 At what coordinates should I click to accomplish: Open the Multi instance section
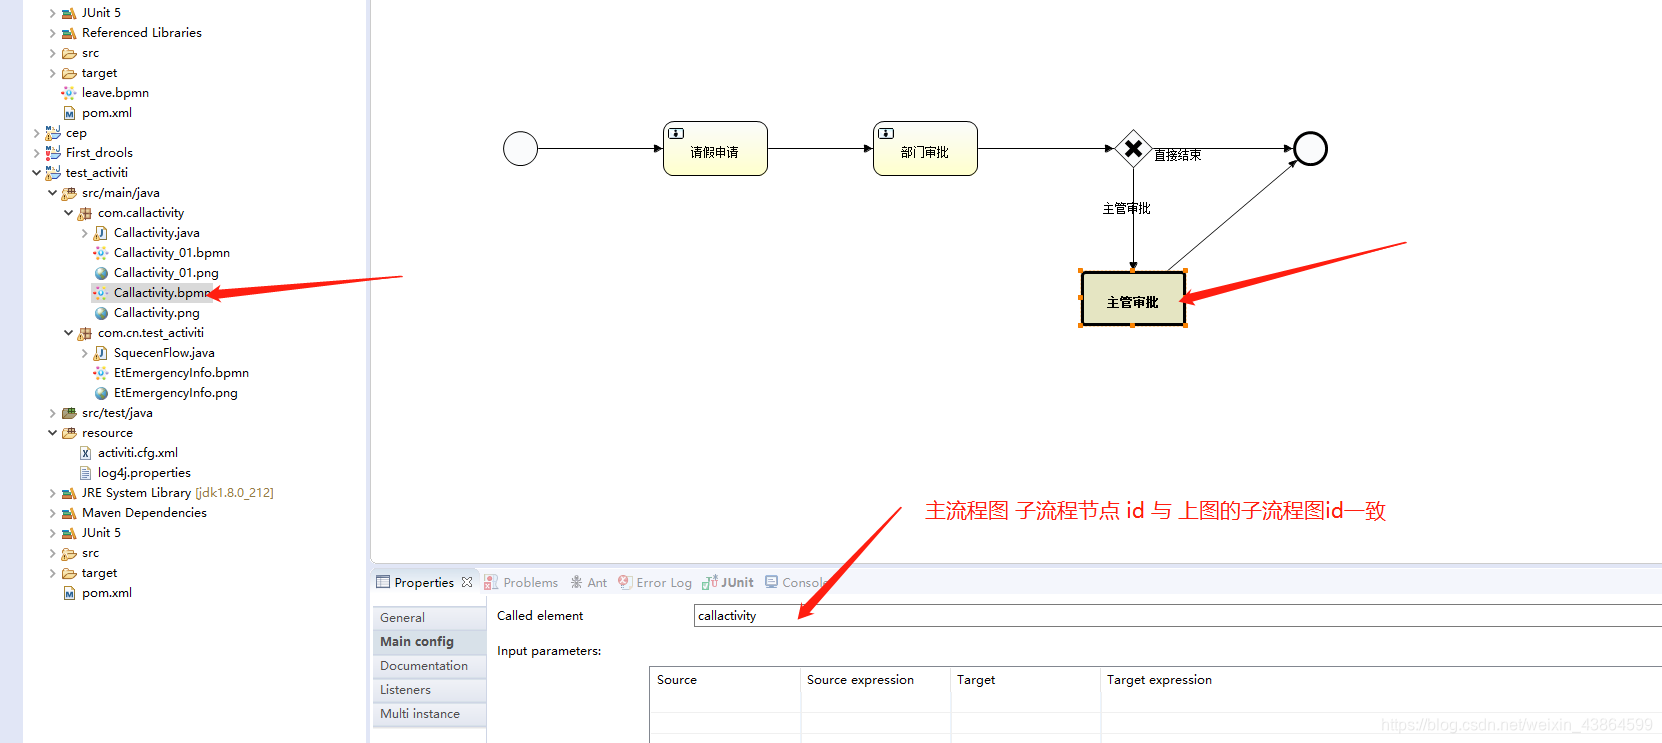click(430, 714)
